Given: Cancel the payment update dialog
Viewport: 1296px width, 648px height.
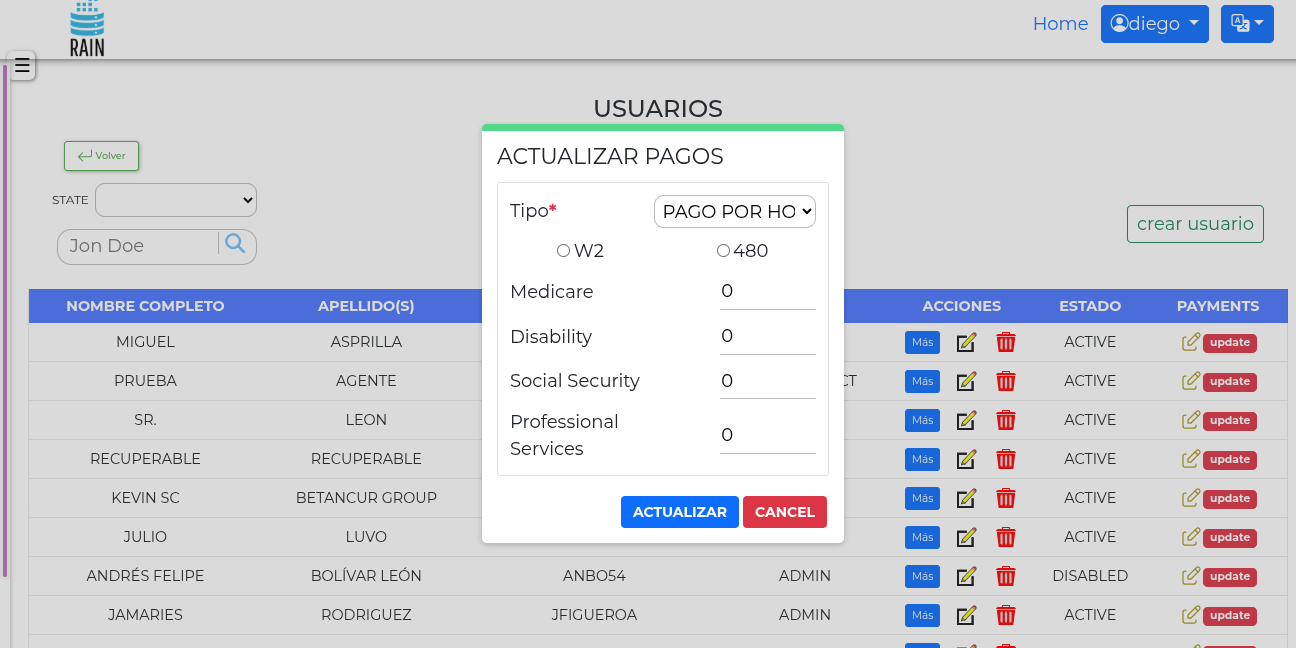Looking at the screenshot, I should 784,512.
